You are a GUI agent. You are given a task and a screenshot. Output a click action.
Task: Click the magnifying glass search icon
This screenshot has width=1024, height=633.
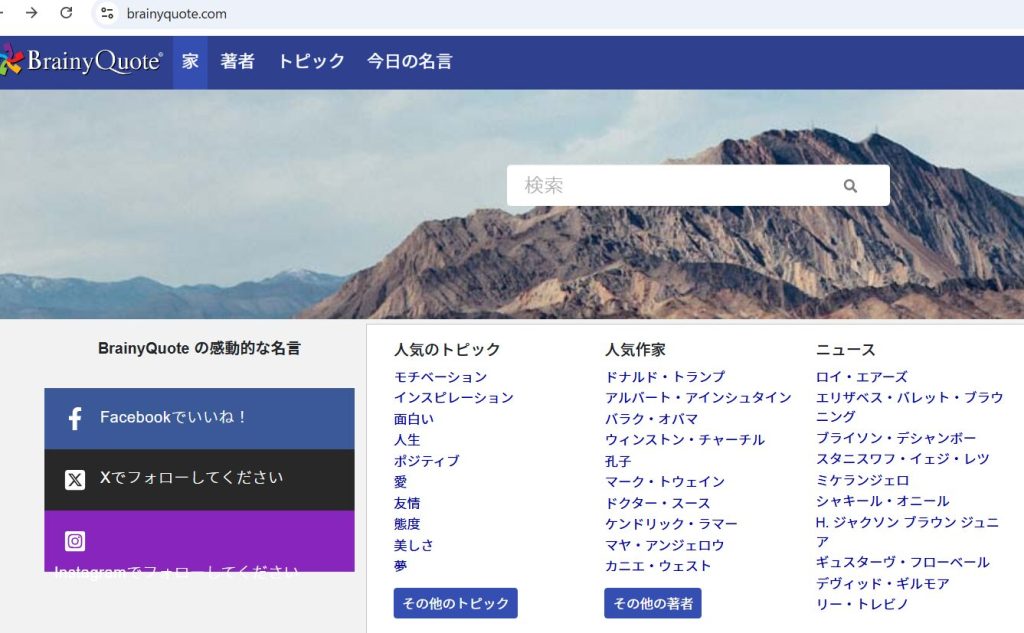(x=850, y=186)
